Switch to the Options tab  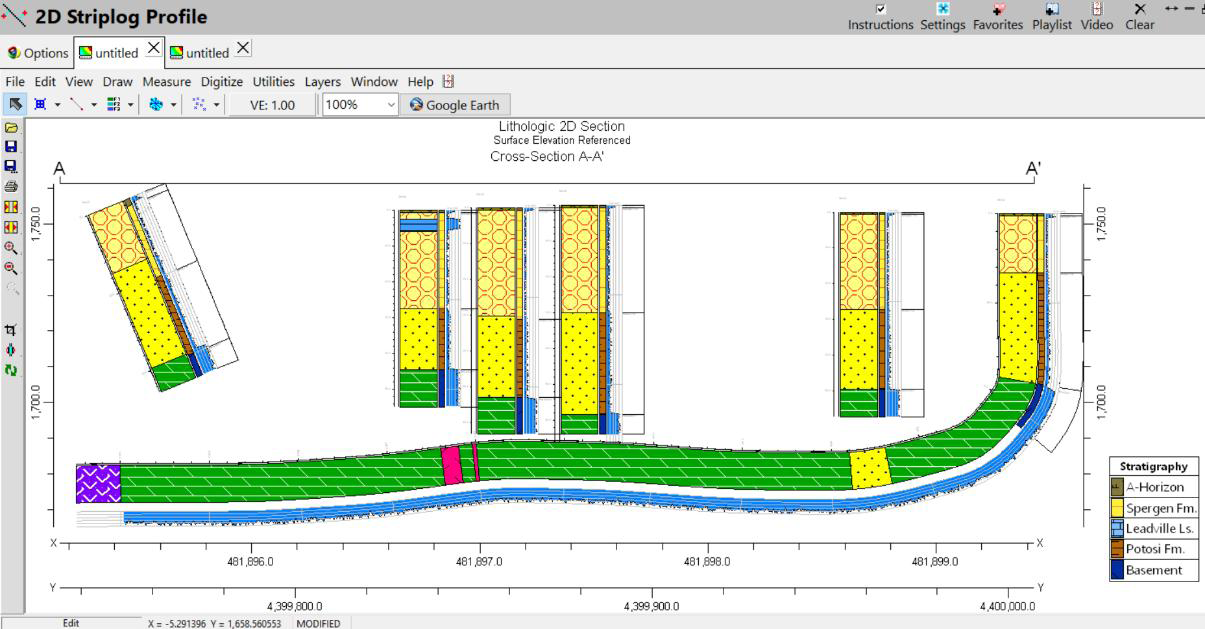(38, 53)
